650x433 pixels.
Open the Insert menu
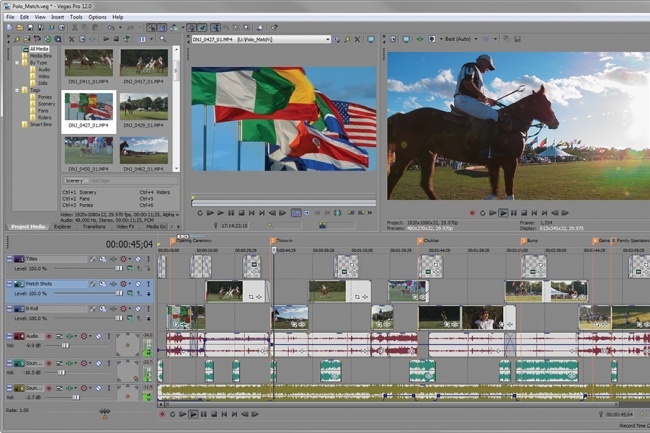[57, 17]
